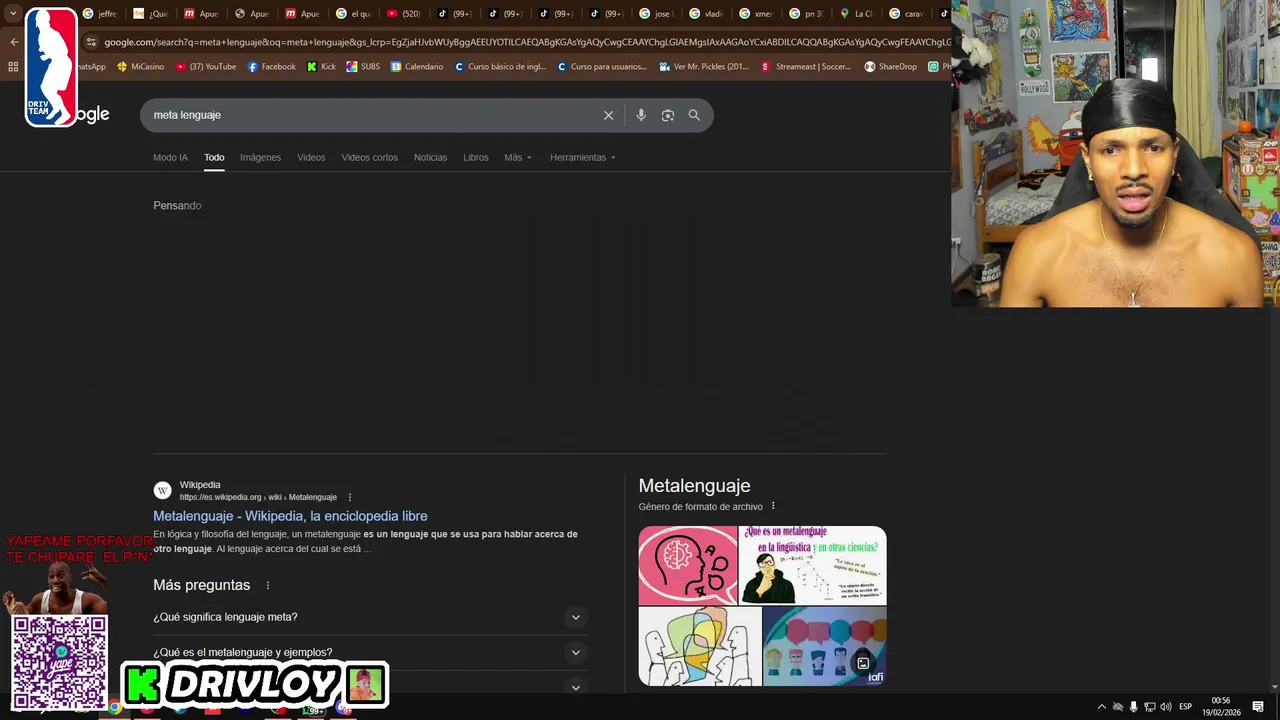Click the Pensando status text
Image resolution: width=1280 pixels, height=720 pixels.
click(177, 206)
